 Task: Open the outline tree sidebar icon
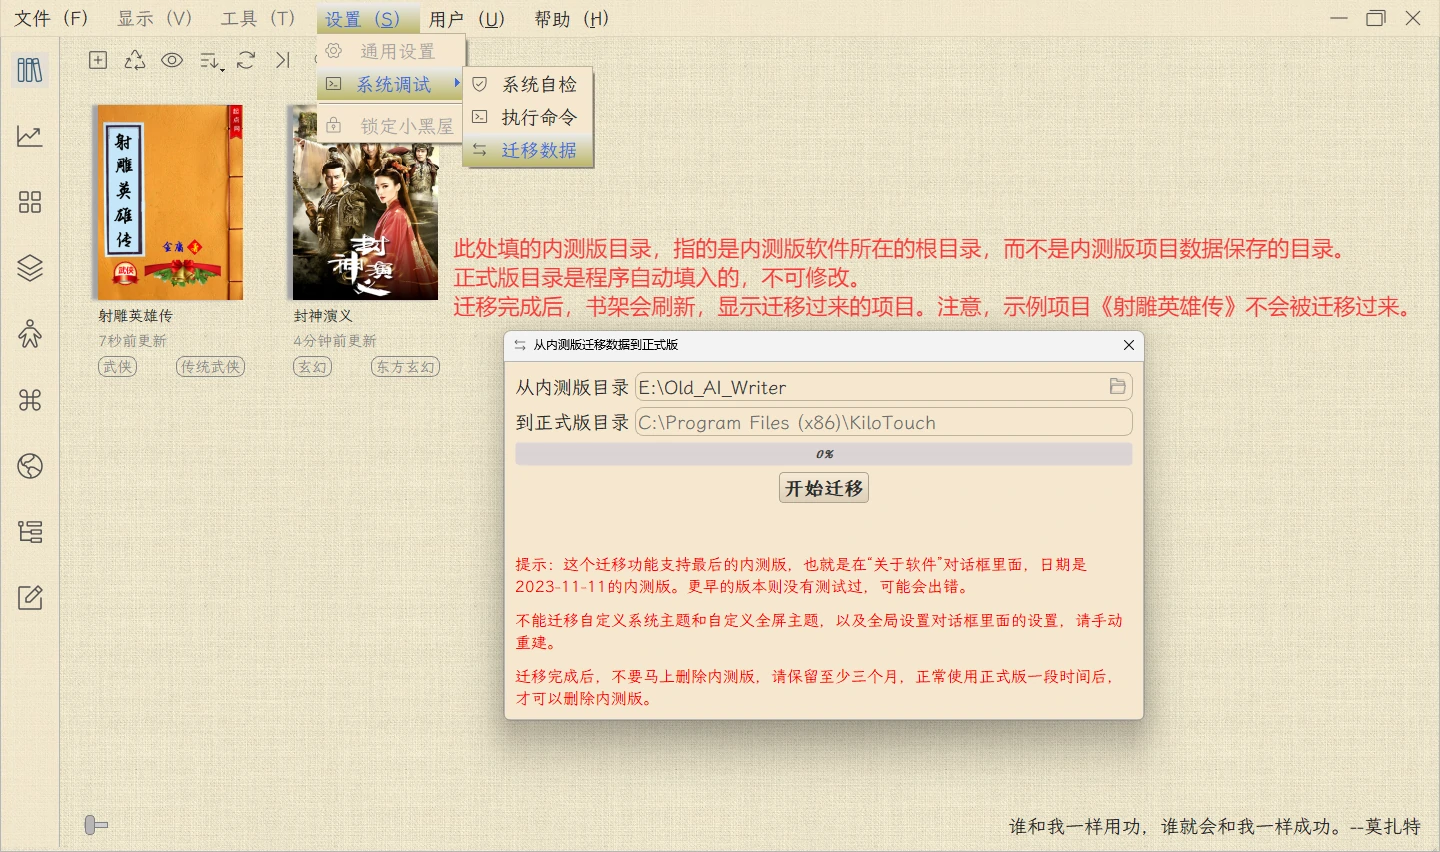[x=30, y=532]
